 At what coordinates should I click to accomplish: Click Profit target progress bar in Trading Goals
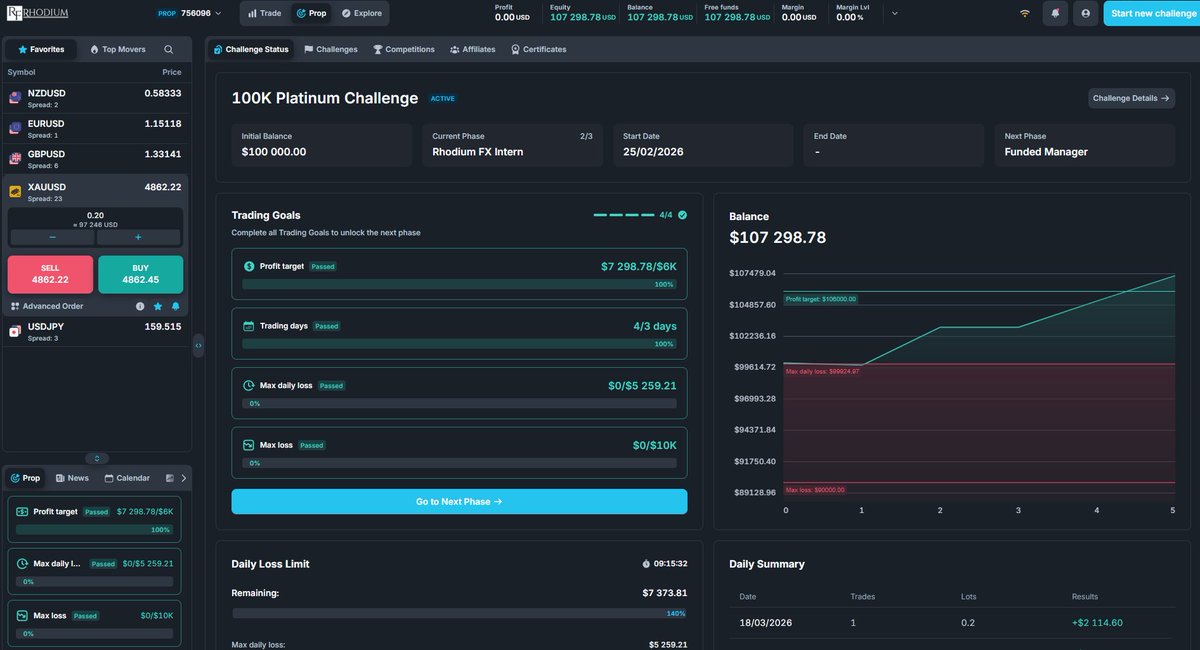(x=459, y=285)
